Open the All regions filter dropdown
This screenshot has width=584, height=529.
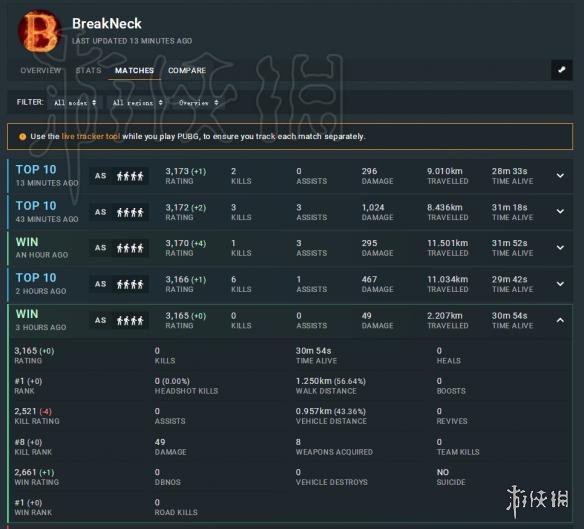point(137,102)
